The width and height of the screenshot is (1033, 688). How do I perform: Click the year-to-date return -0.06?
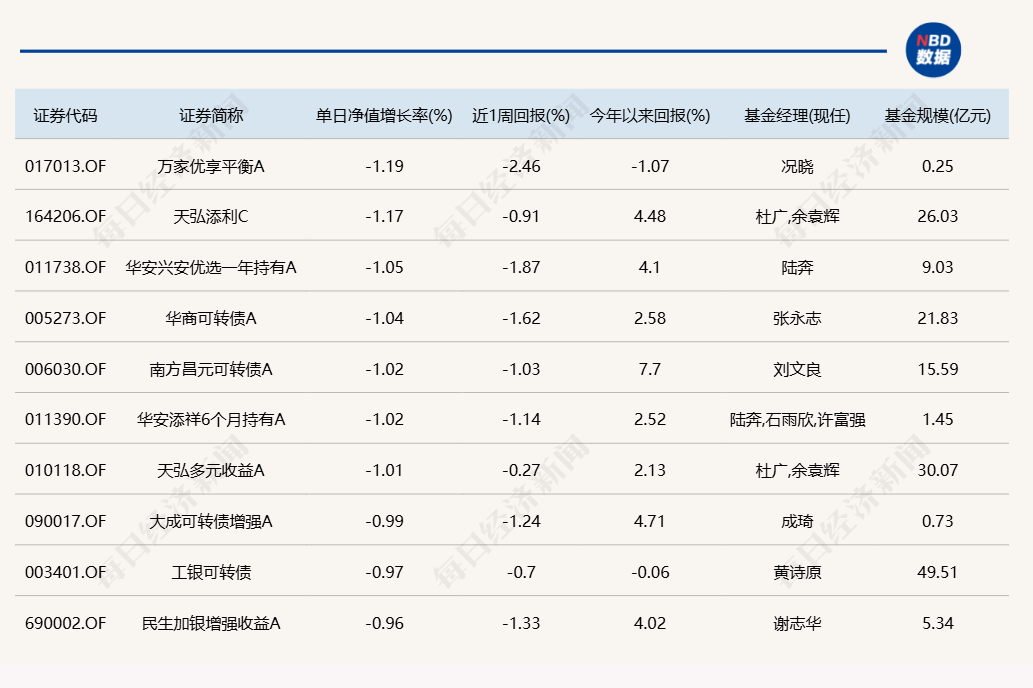tap(650, 572)
